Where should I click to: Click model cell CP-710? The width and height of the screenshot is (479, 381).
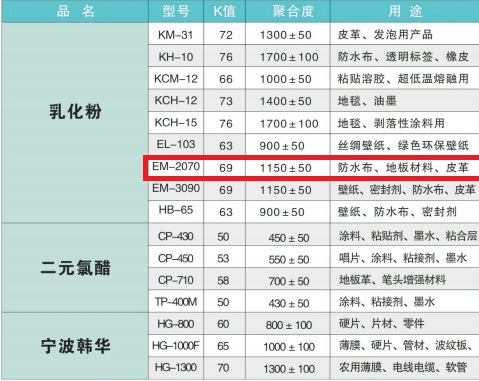176,280
